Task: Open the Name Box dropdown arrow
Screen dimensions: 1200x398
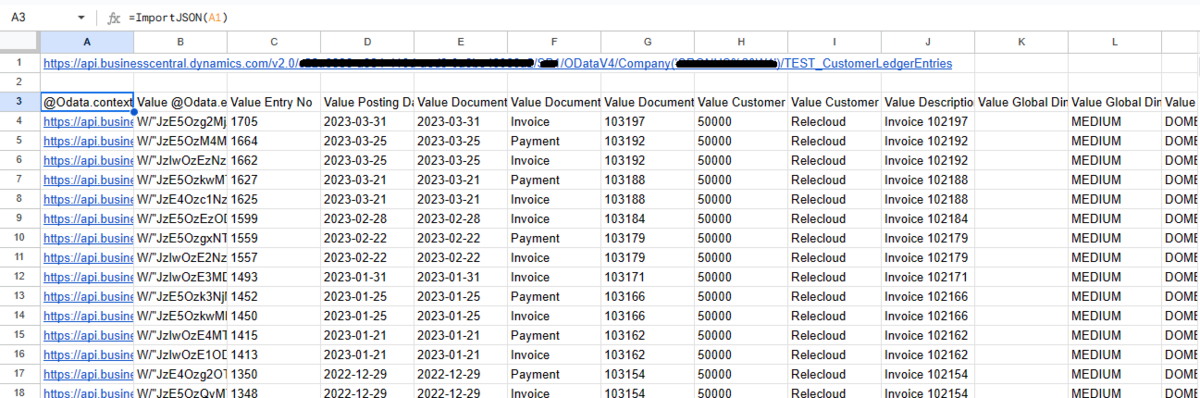Action: coord(81,18)
